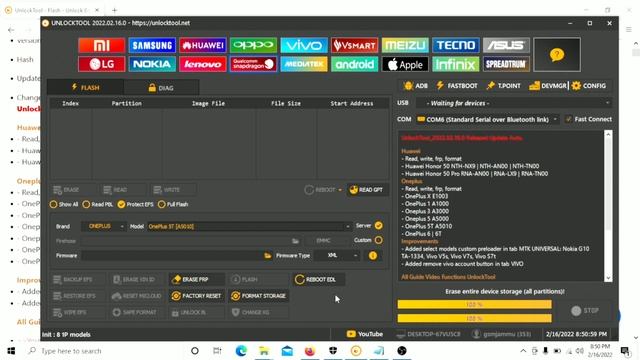Select the Vivo brand tile

[304, 45]
